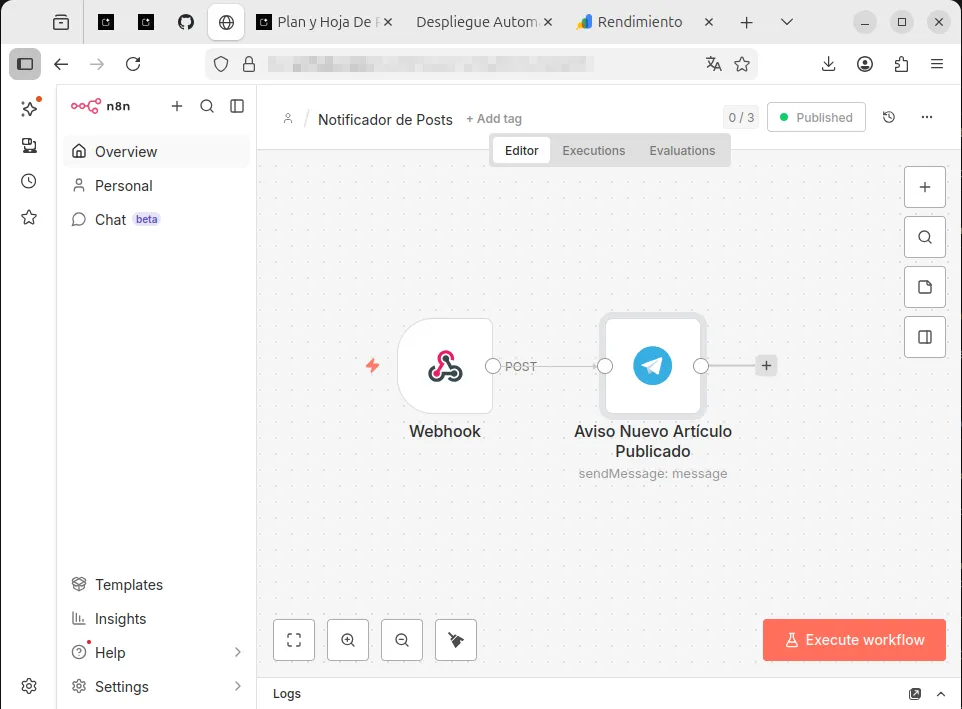Switch to the Evaluations tab
Image resolution: width=962 pixels, height=709 pixels.
click(682, 151)
